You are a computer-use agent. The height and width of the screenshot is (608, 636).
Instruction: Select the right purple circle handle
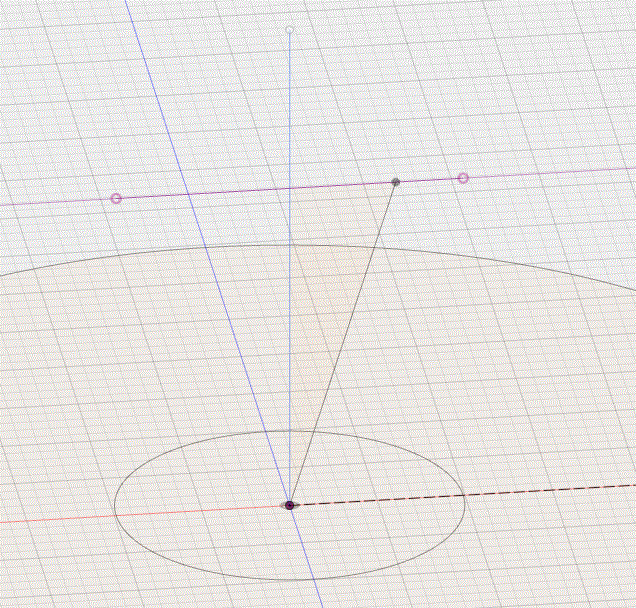coord(463,178)
